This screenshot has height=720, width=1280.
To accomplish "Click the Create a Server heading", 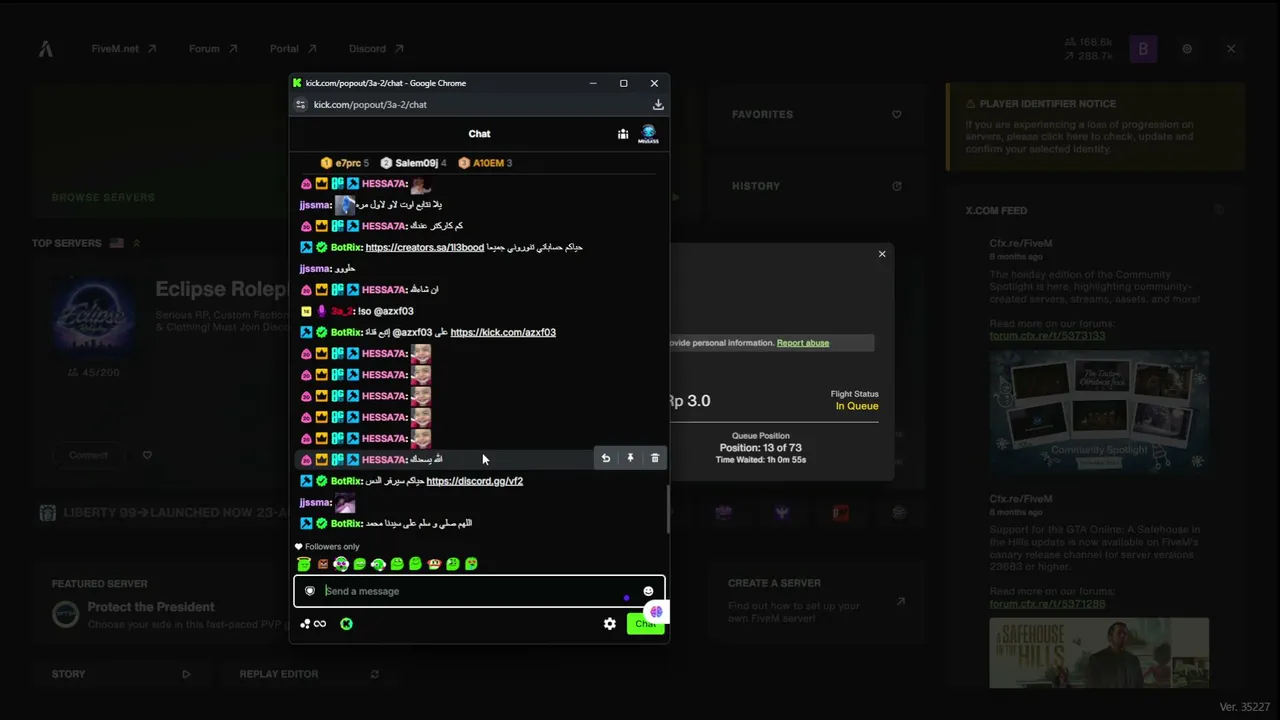I will (x=774, y=583).
